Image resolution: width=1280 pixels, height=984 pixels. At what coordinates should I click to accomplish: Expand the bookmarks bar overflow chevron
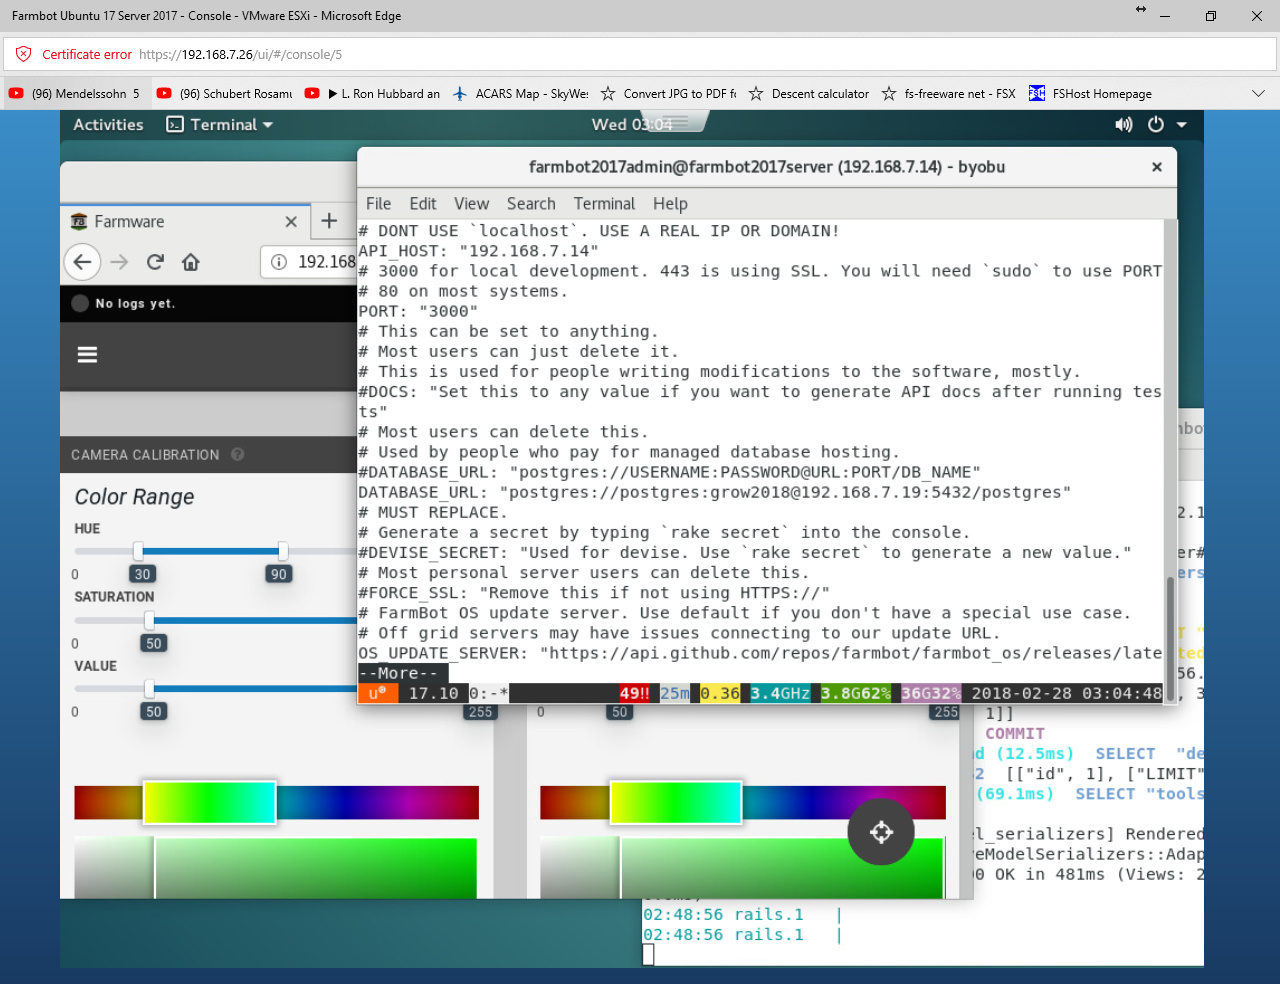pyautogui.click(x=1258, y=93)
